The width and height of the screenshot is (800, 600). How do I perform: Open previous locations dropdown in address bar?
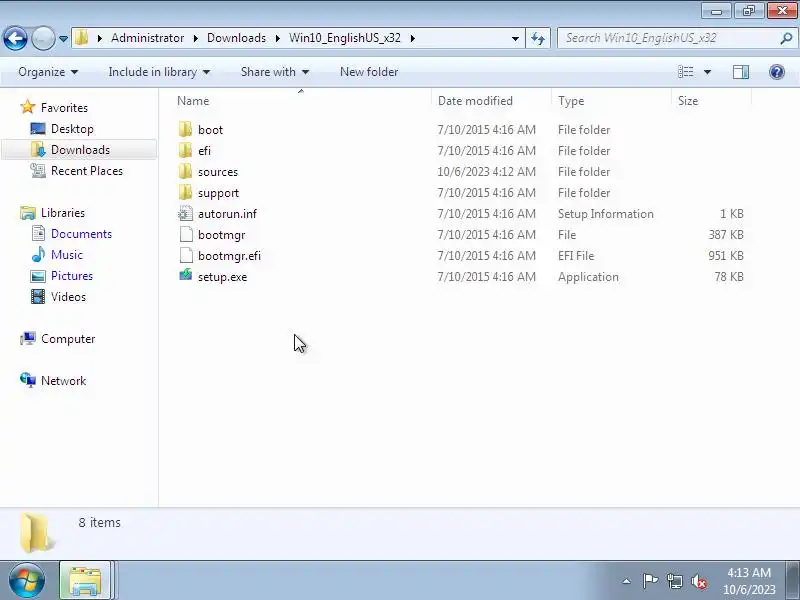click(515, 38)
